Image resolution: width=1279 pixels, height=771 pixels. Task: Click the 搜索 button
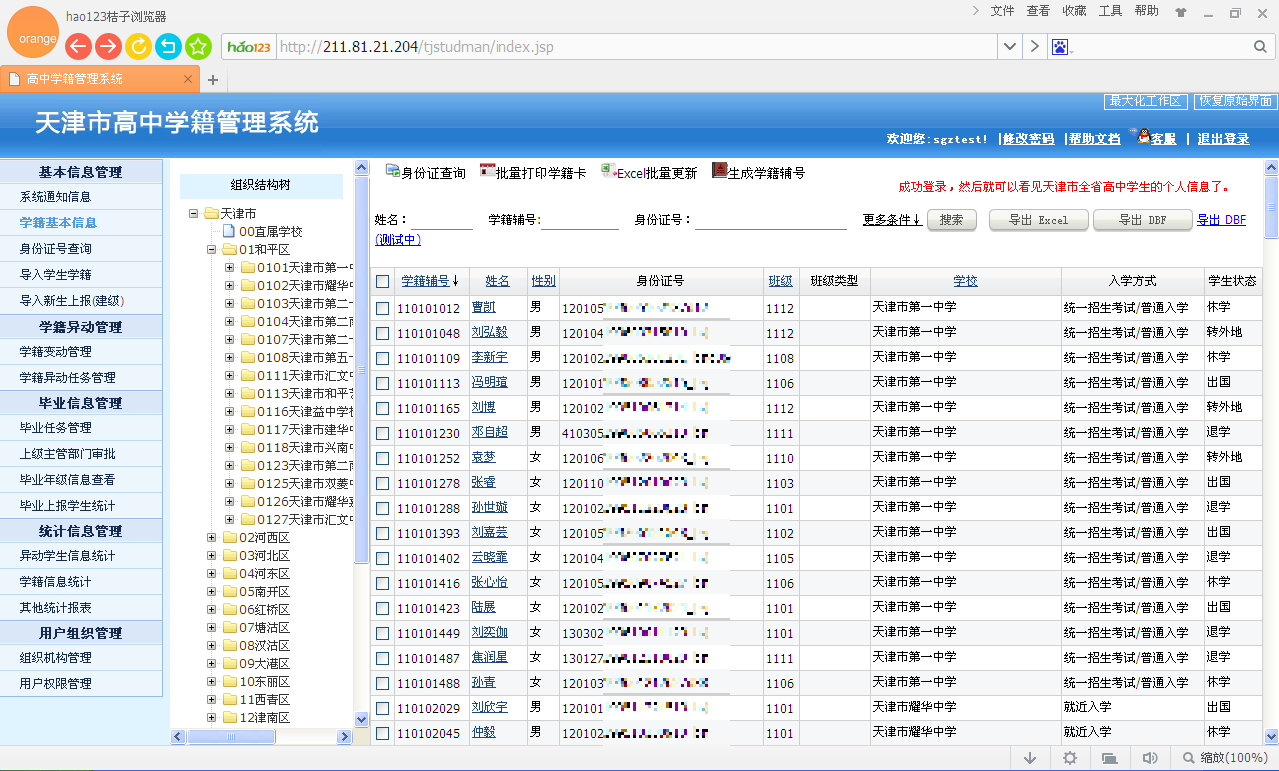click(952, 220)
